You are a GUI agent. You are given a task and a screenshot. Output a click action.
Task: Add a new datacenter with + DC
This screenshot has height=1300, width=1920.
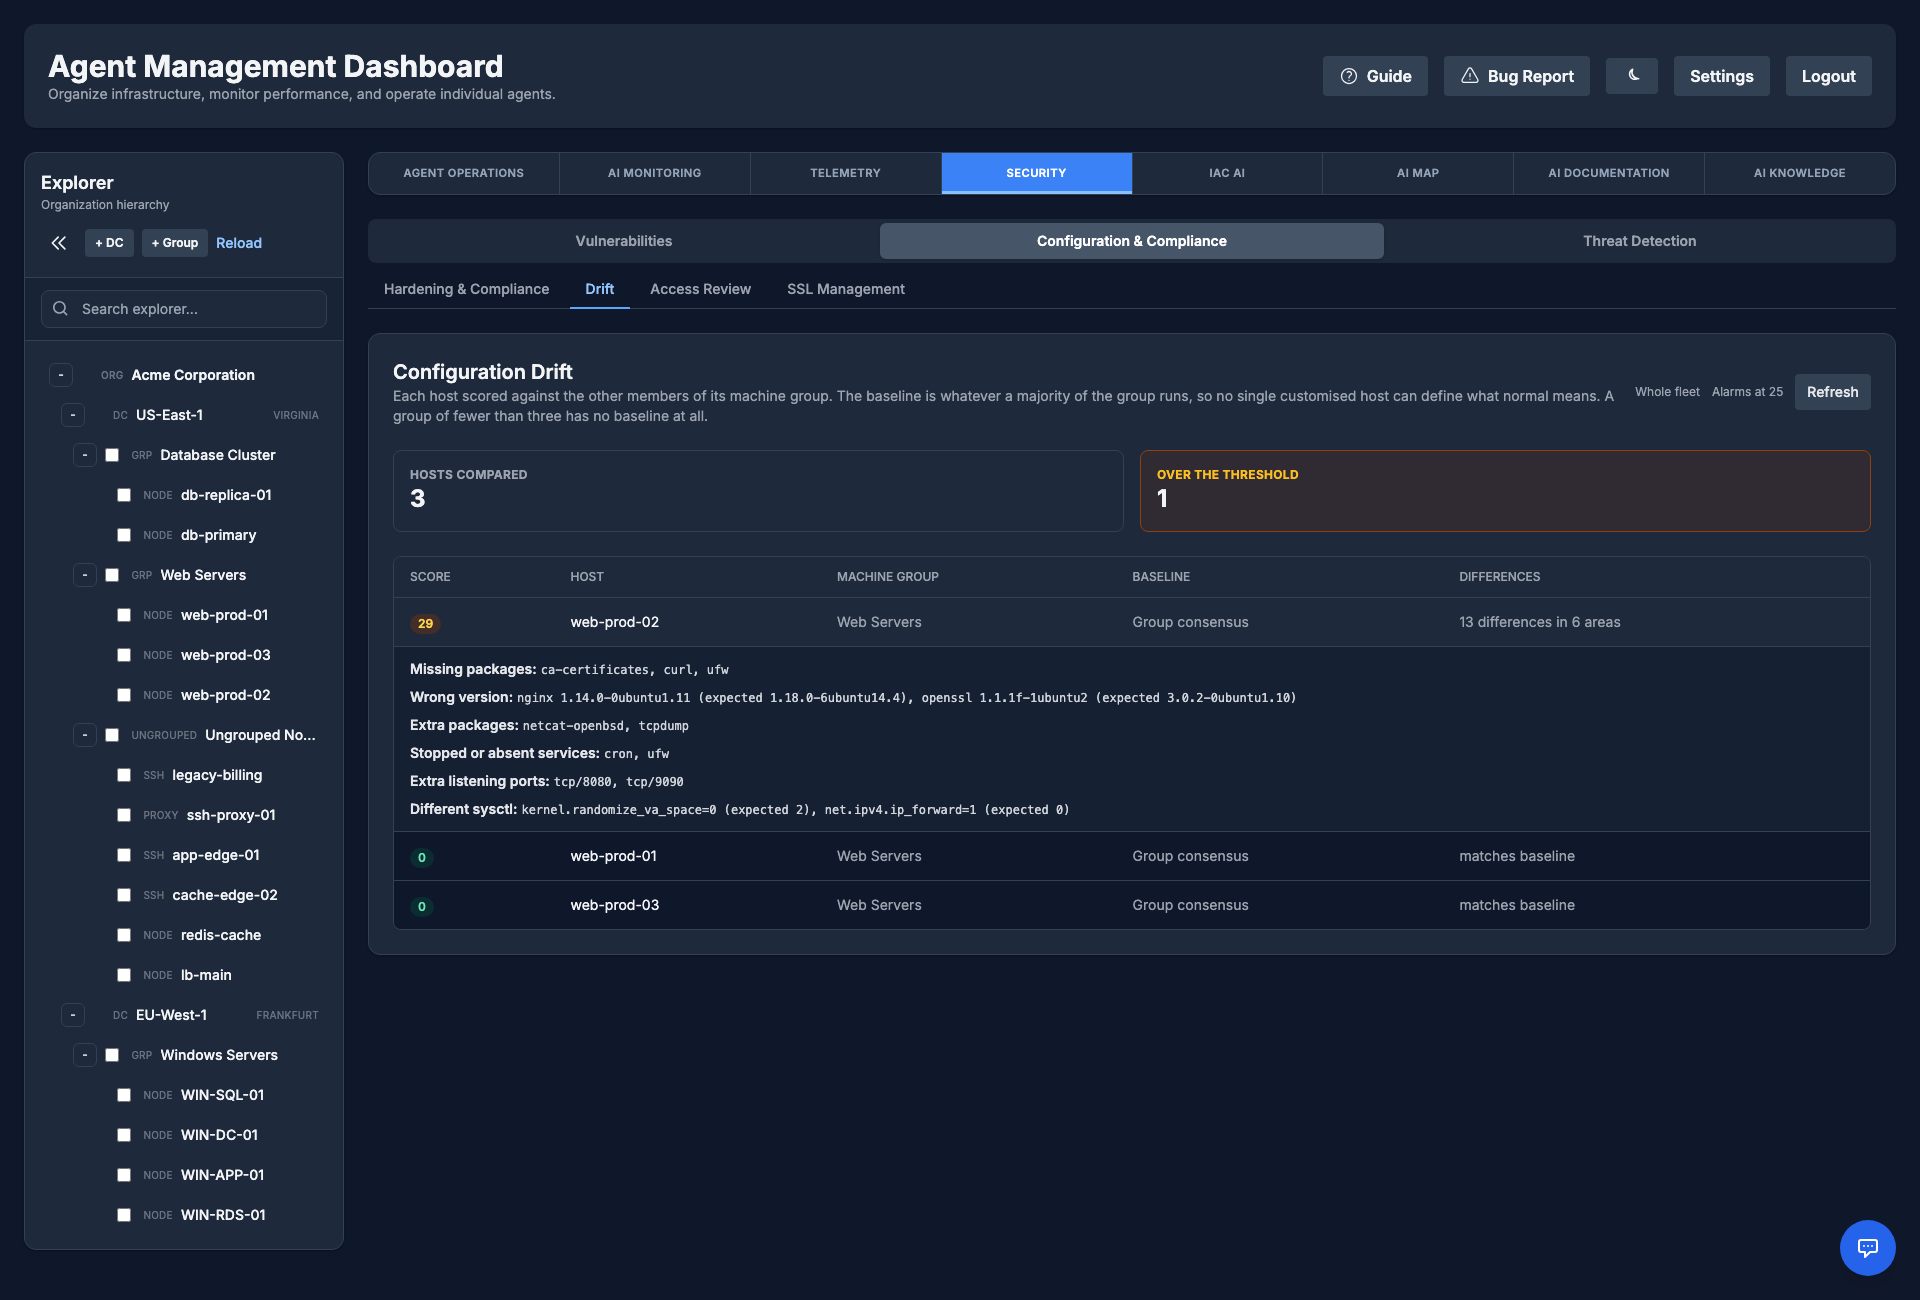(109, 243)
